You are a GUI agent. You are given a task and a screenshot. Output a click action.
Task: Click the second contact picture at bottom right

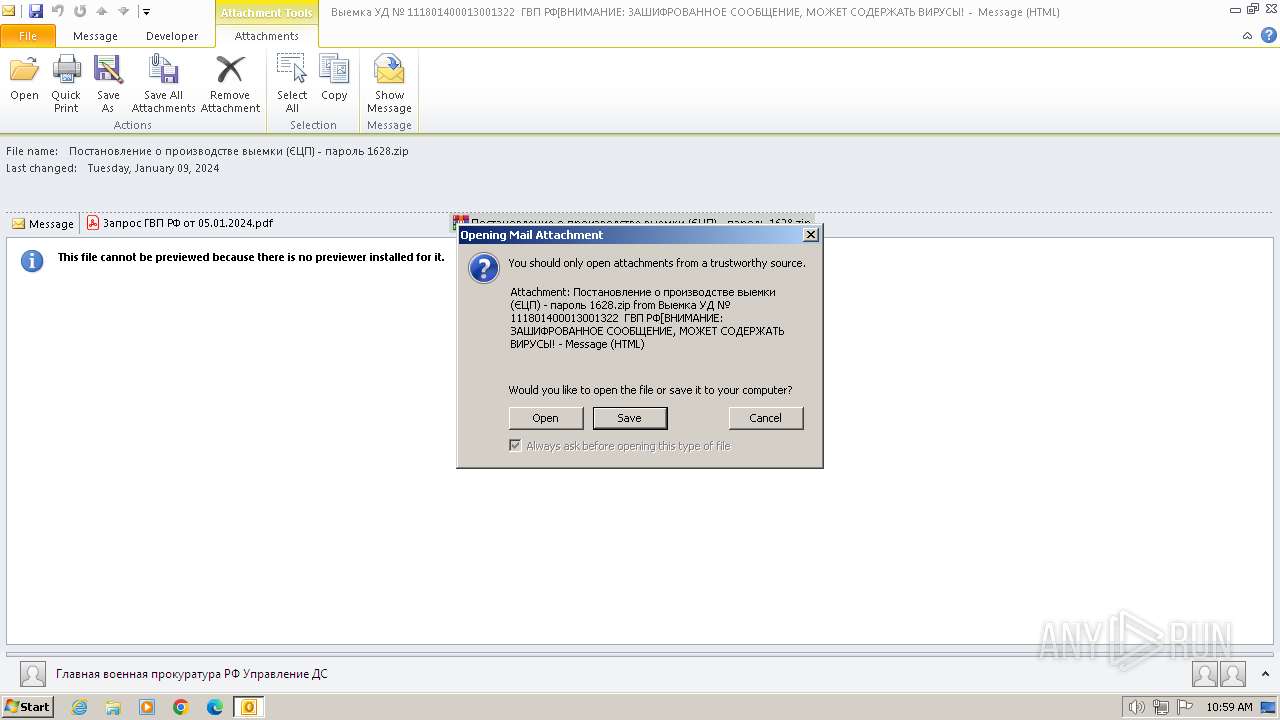1233,674
